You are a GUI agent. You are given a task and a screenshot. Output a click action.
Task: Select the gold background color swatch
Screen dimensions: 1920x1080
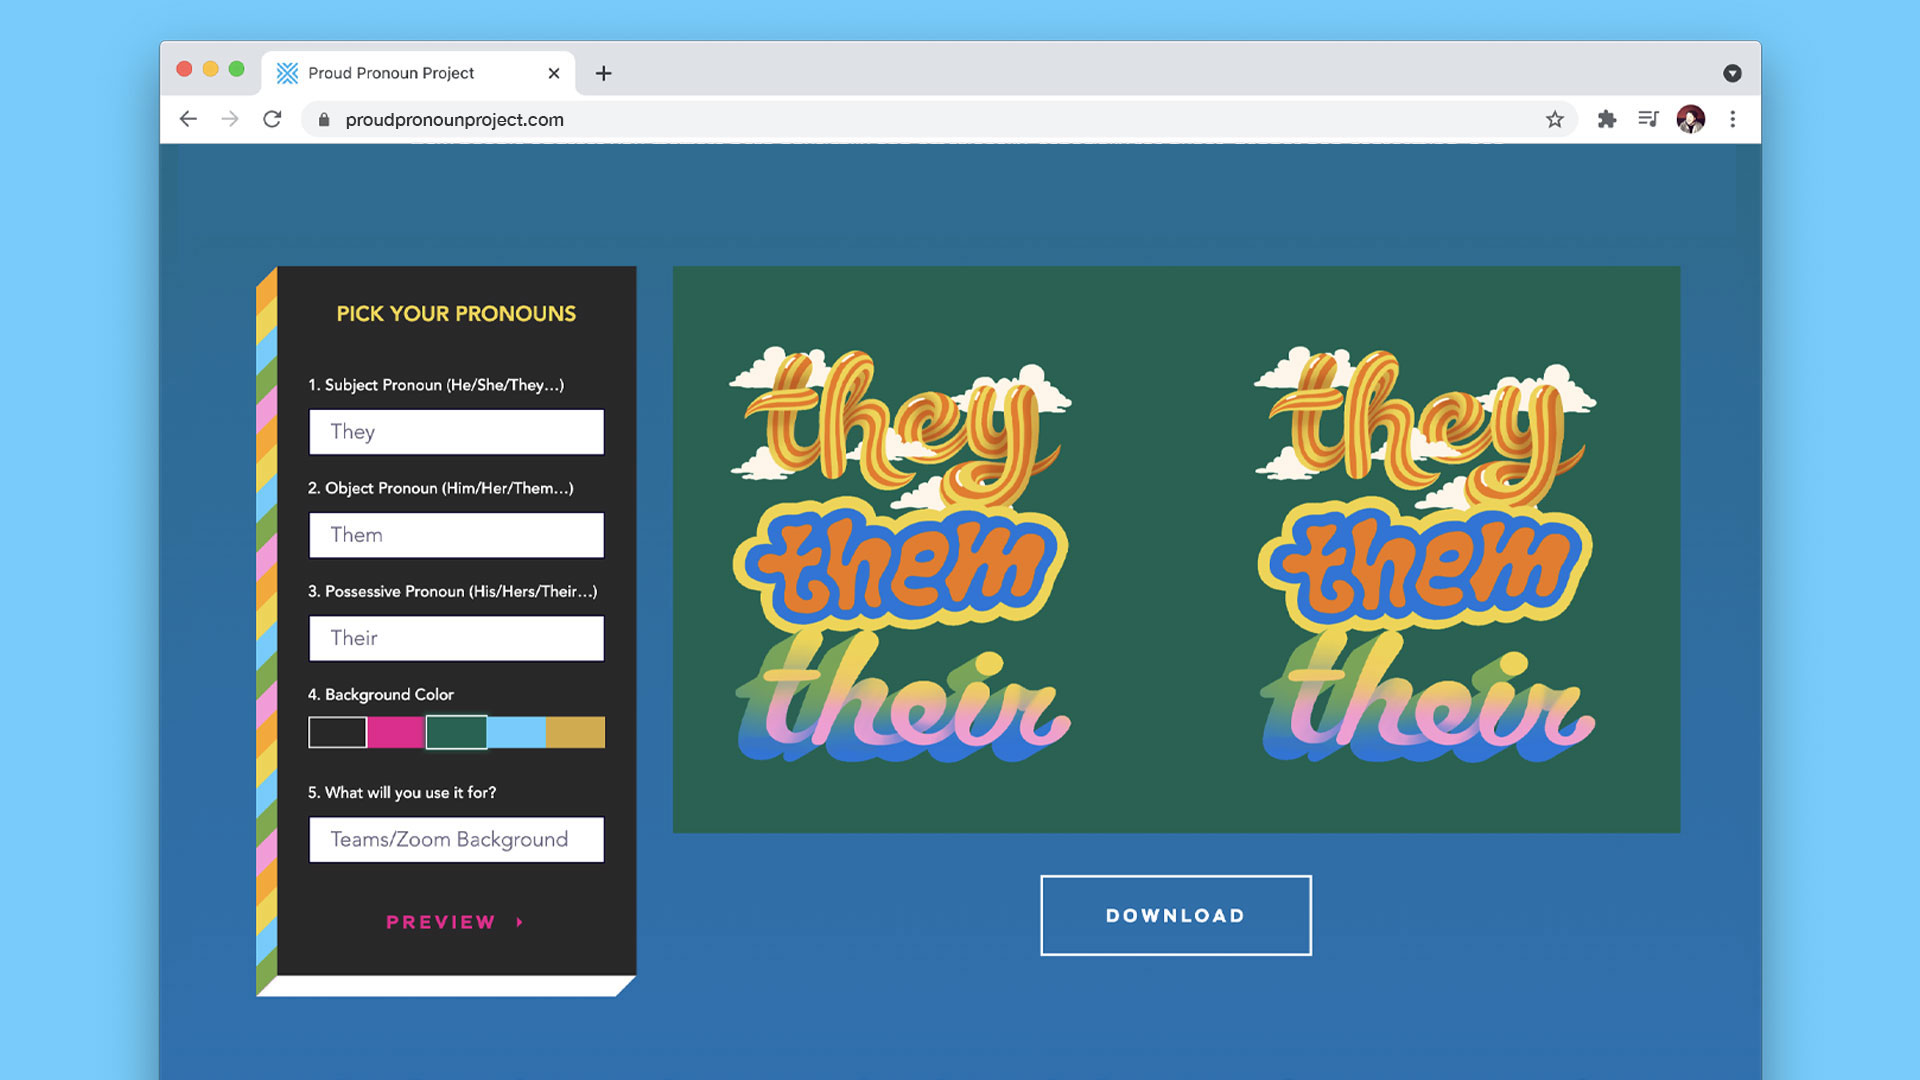click(x=575, y=732)
